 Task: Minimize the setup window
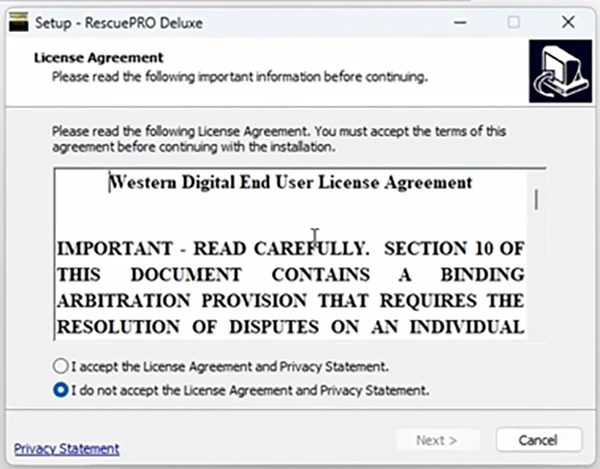(460, 22)
